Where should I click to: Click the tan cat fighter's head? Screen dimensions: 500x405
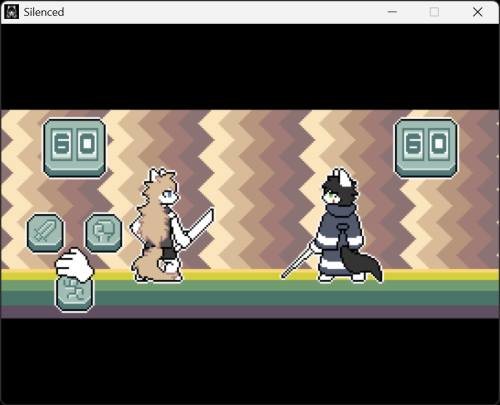pyautogui.click(x=162, y=188)
